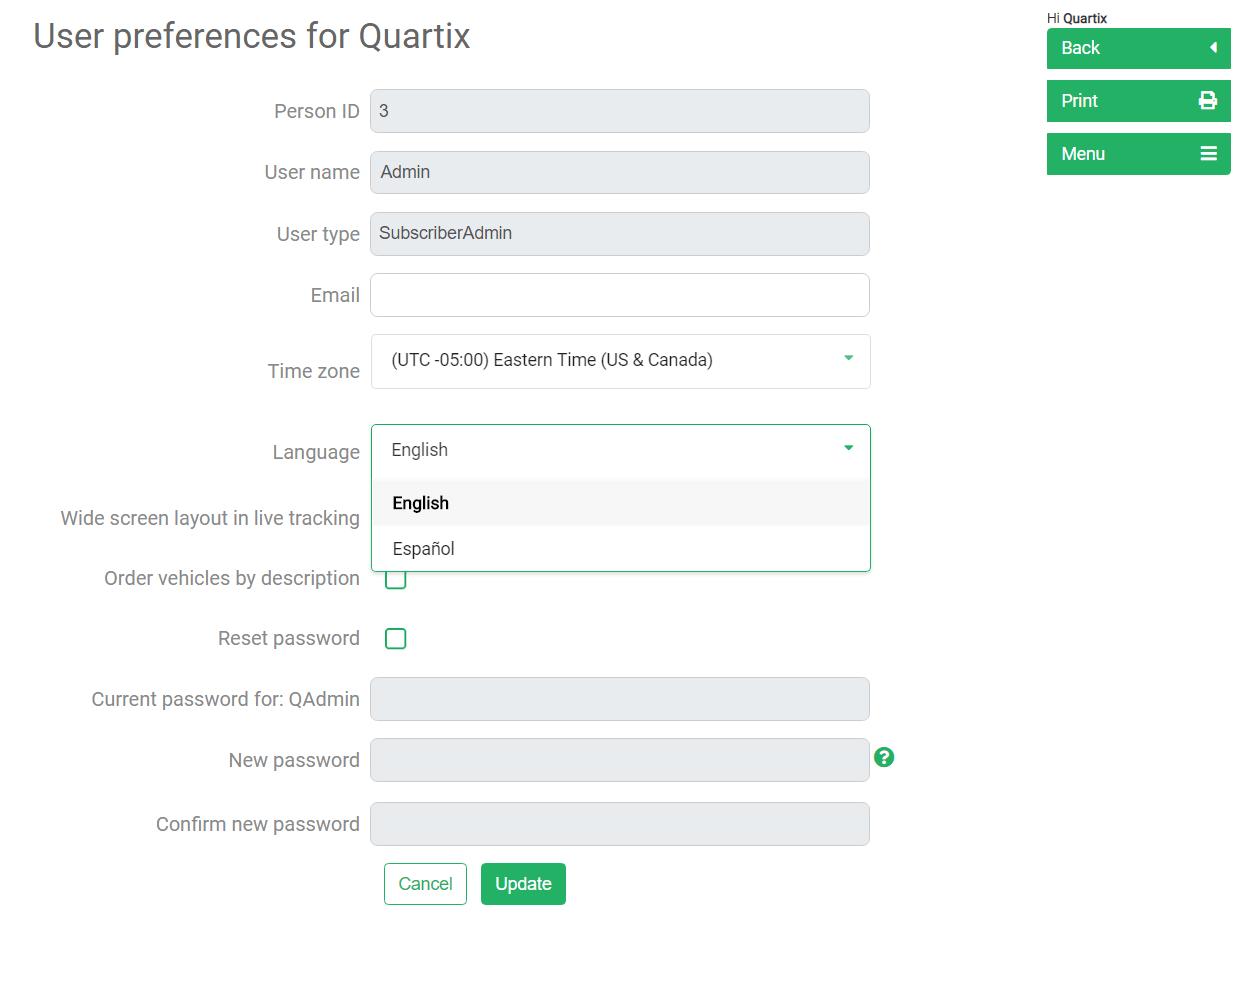Choose English from the language list

pos(620,503)
